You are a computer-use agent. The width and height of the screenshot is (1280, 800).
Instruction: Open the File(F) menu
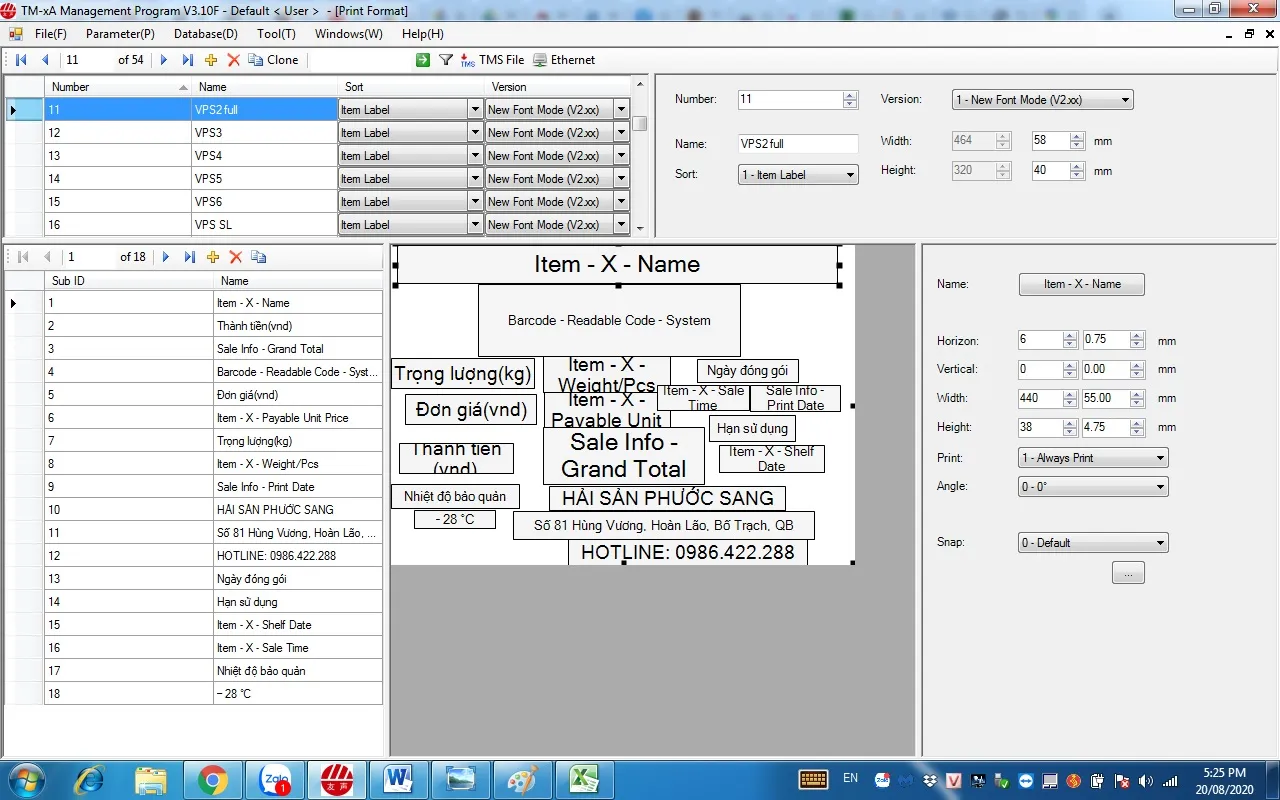[50, 34]
